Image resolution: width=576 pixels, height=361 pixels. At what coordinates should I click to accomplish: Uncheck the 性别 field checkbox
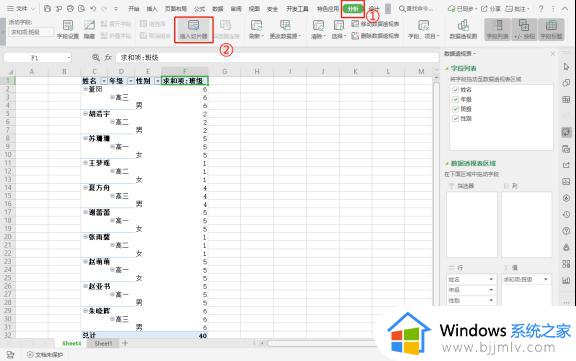456,118
